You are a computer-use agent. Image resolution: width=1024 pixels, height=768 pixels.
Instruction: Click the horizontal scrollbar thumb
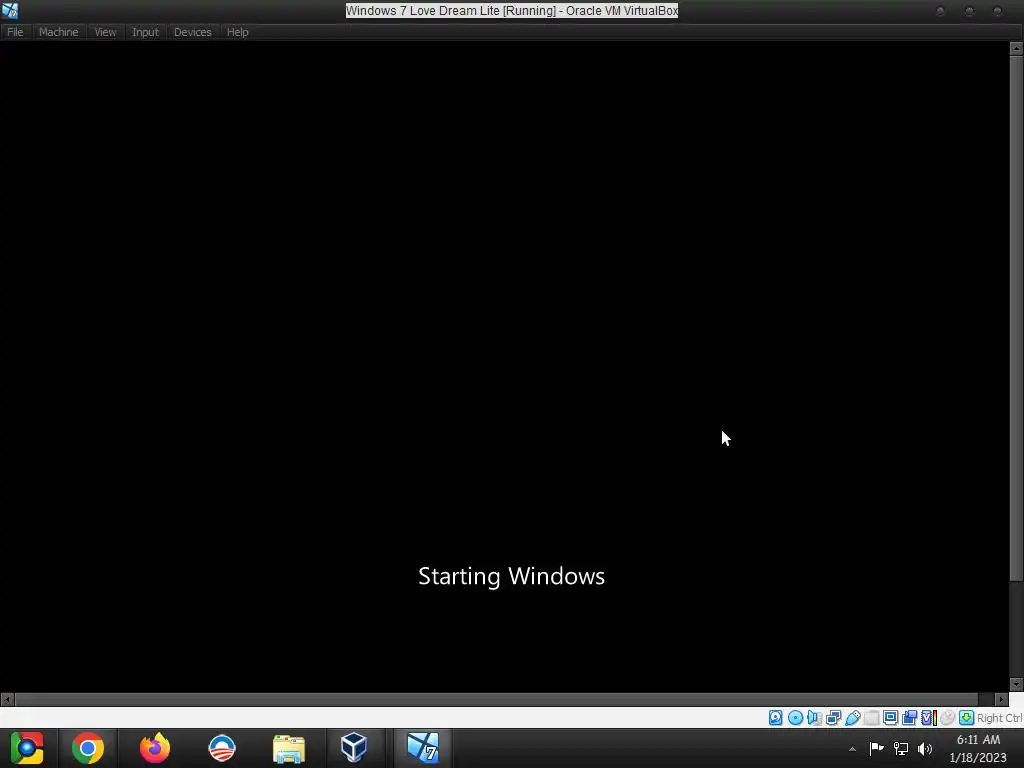click(496, 699)
